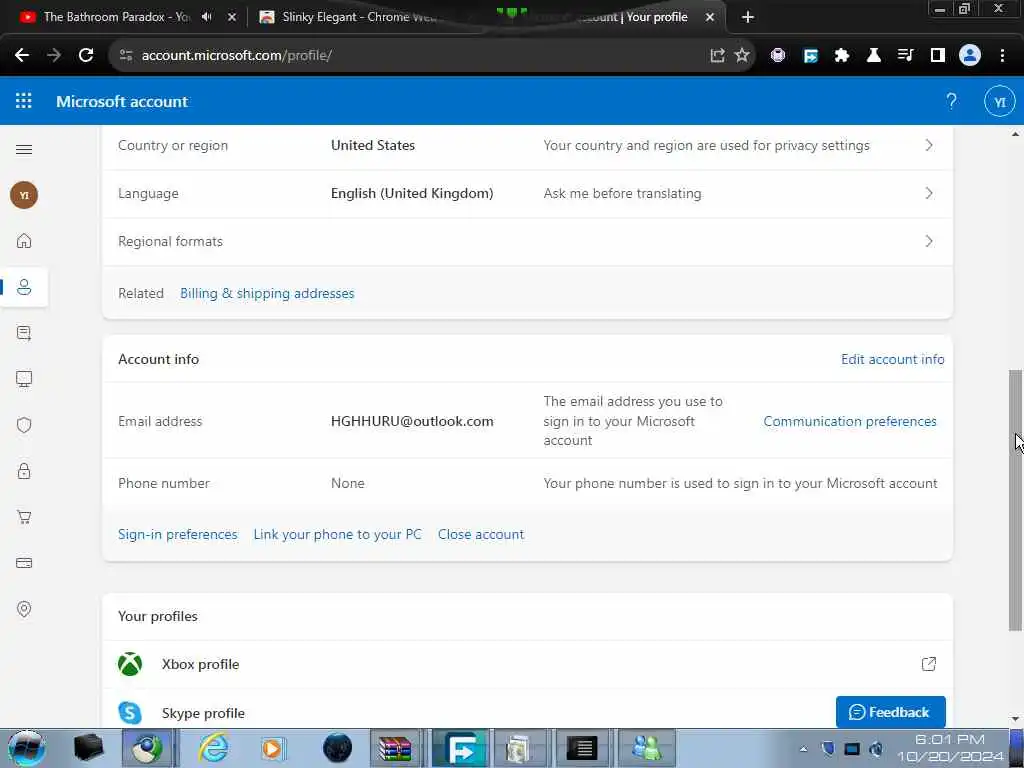
Task: Click Link your phone to your PC
Action: pos(337,534)
